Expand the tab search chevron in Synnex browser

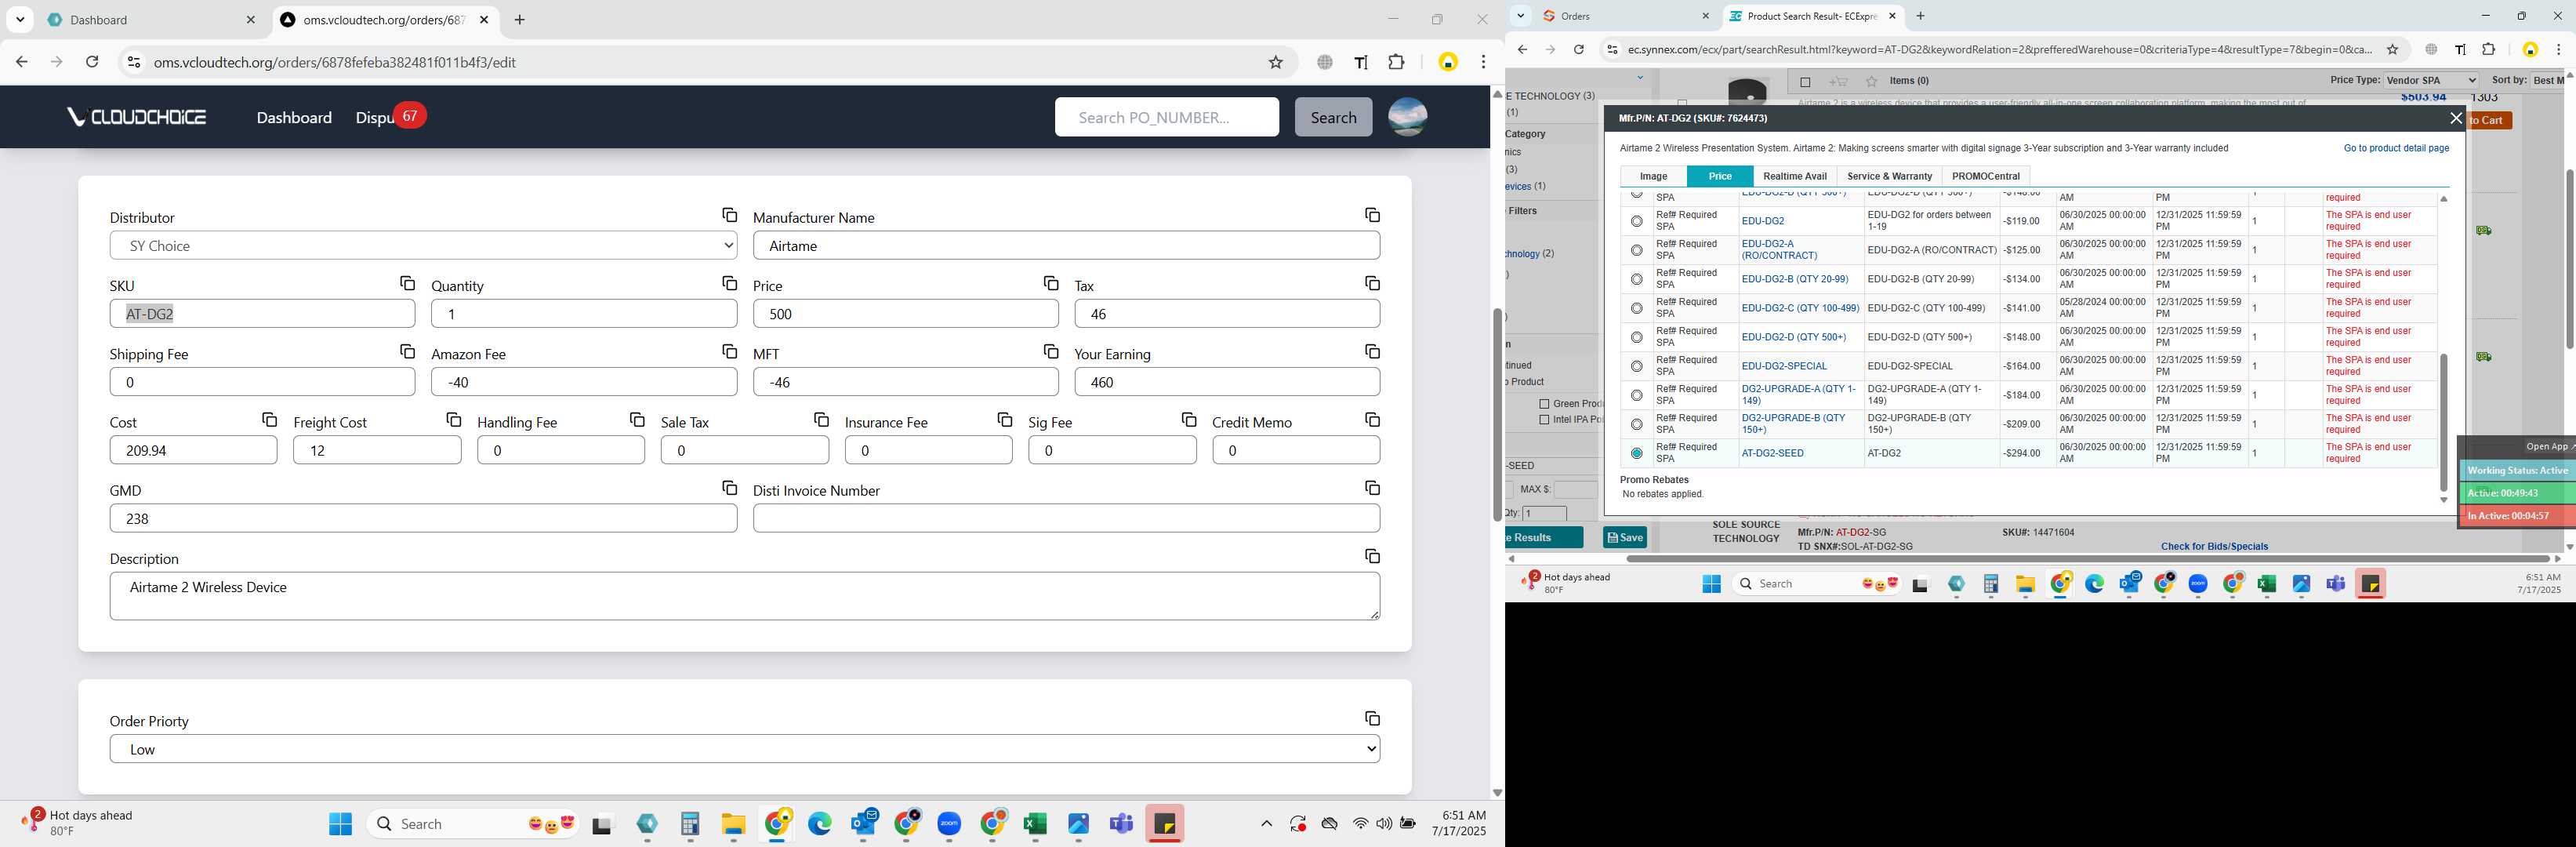[x=1520, y=16]
